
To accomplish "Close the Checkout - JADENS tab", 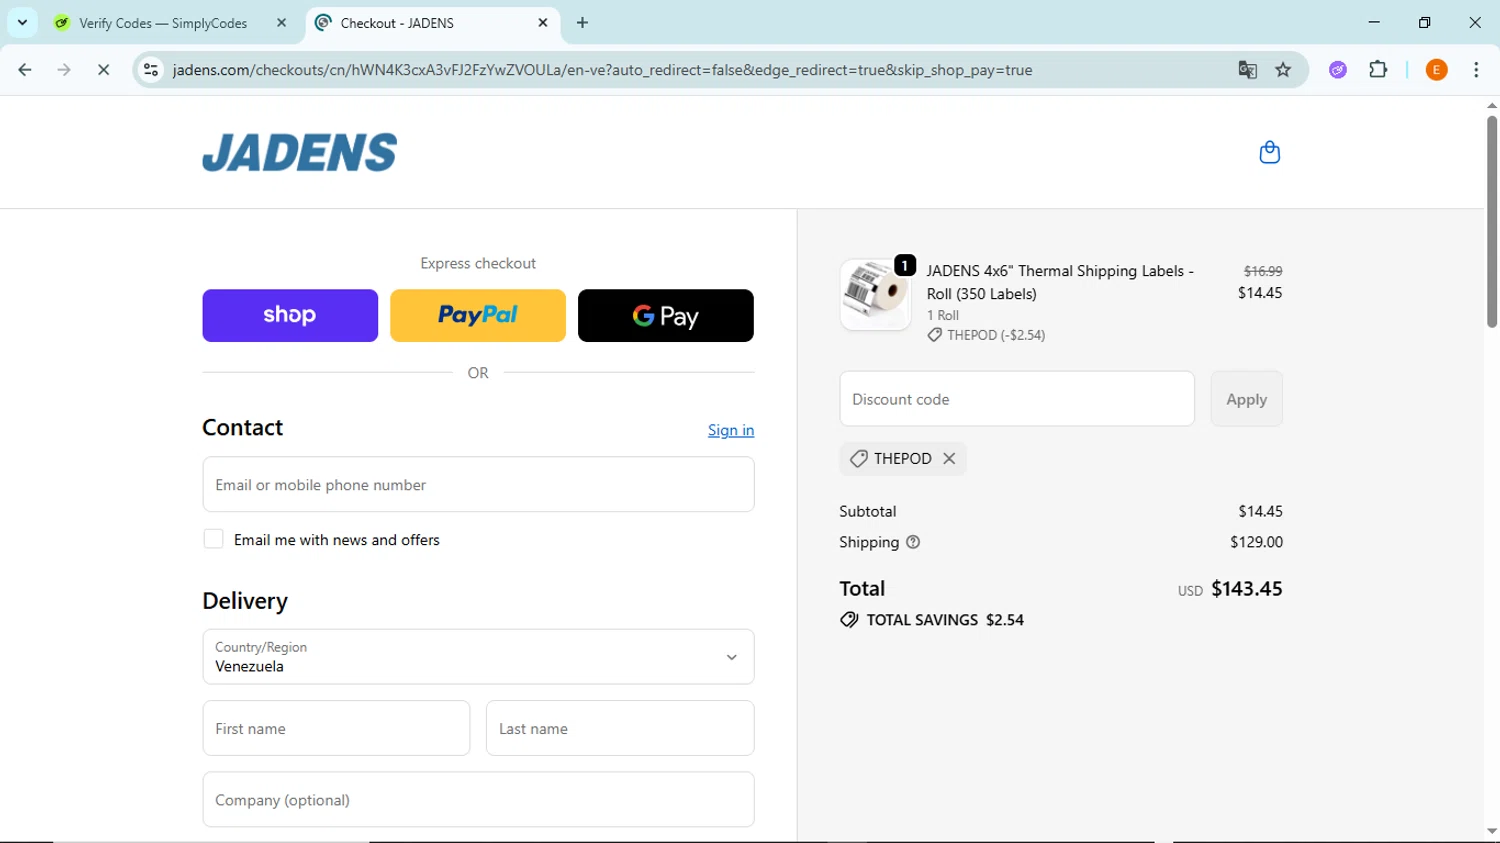I will (x=543, y=22).
